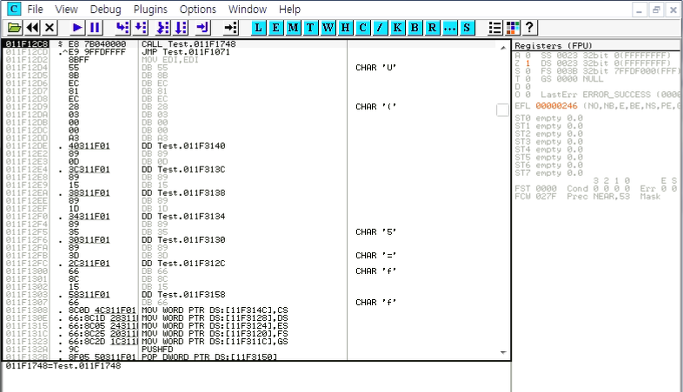Show Executable modules with E button
Viewport: 683px width, 392px height.
click(x=276, y=28)
